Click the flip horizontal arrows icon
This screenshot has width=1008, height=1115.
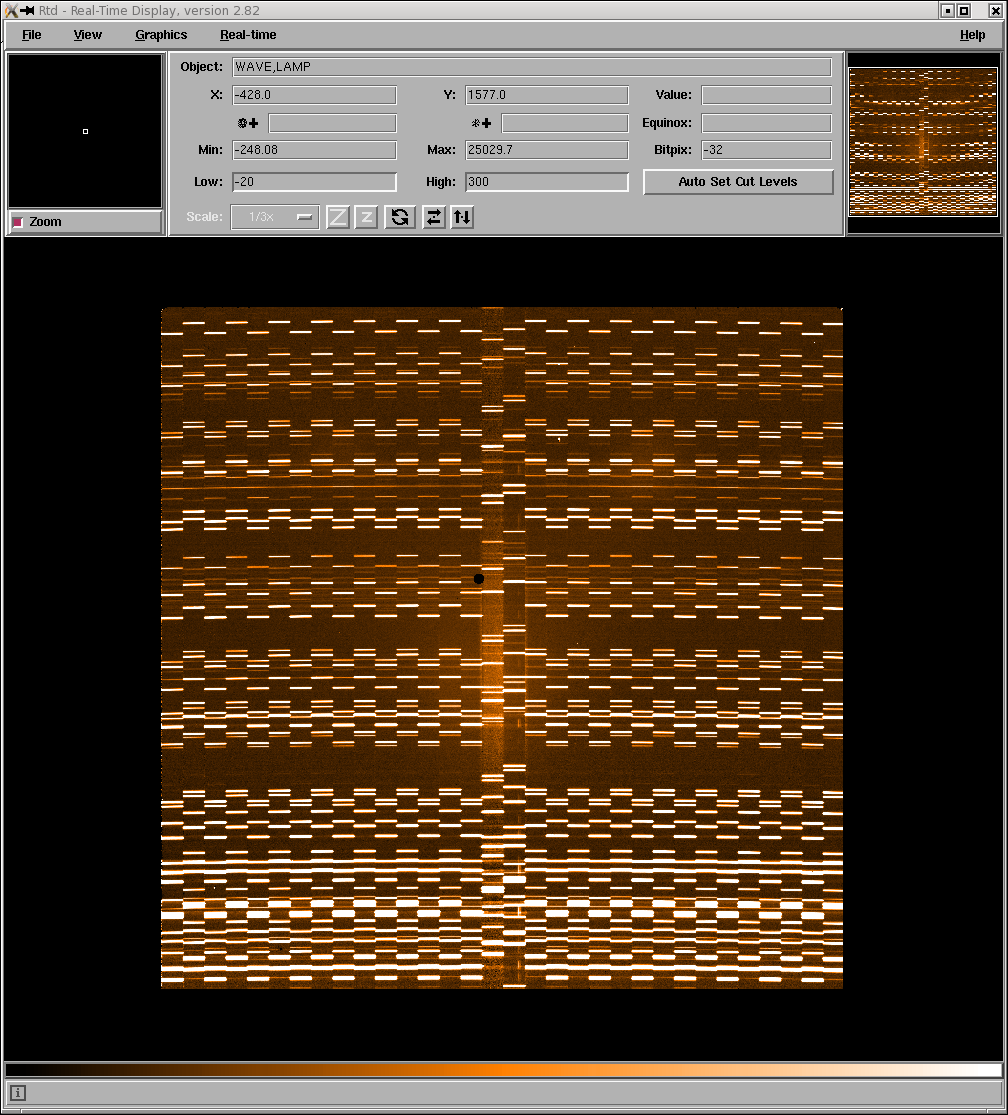(433, 217)
